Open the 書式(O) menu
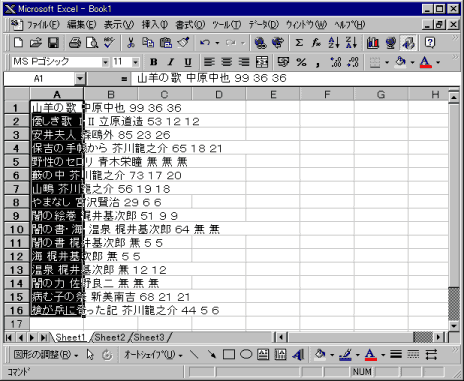 (190, 25)
